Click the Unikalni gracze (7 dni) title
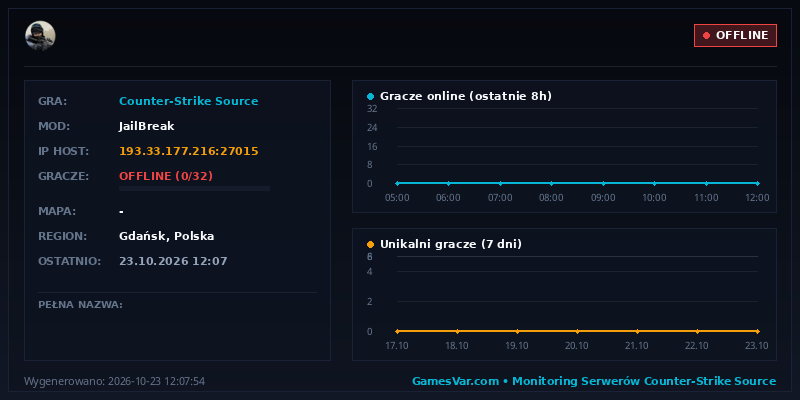The image size is (800, 400). tap(451, 244)
